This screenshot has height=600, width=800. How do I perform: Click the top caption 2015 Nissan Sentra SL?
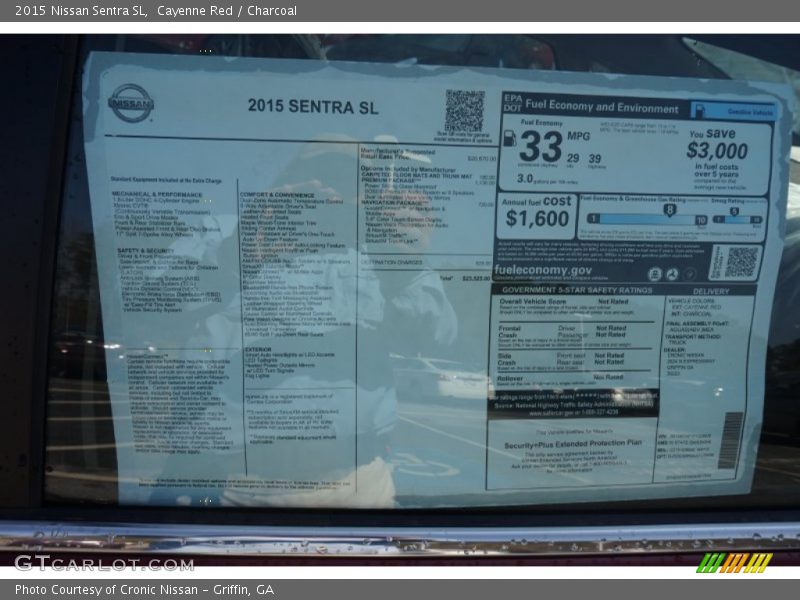point(81,11)
